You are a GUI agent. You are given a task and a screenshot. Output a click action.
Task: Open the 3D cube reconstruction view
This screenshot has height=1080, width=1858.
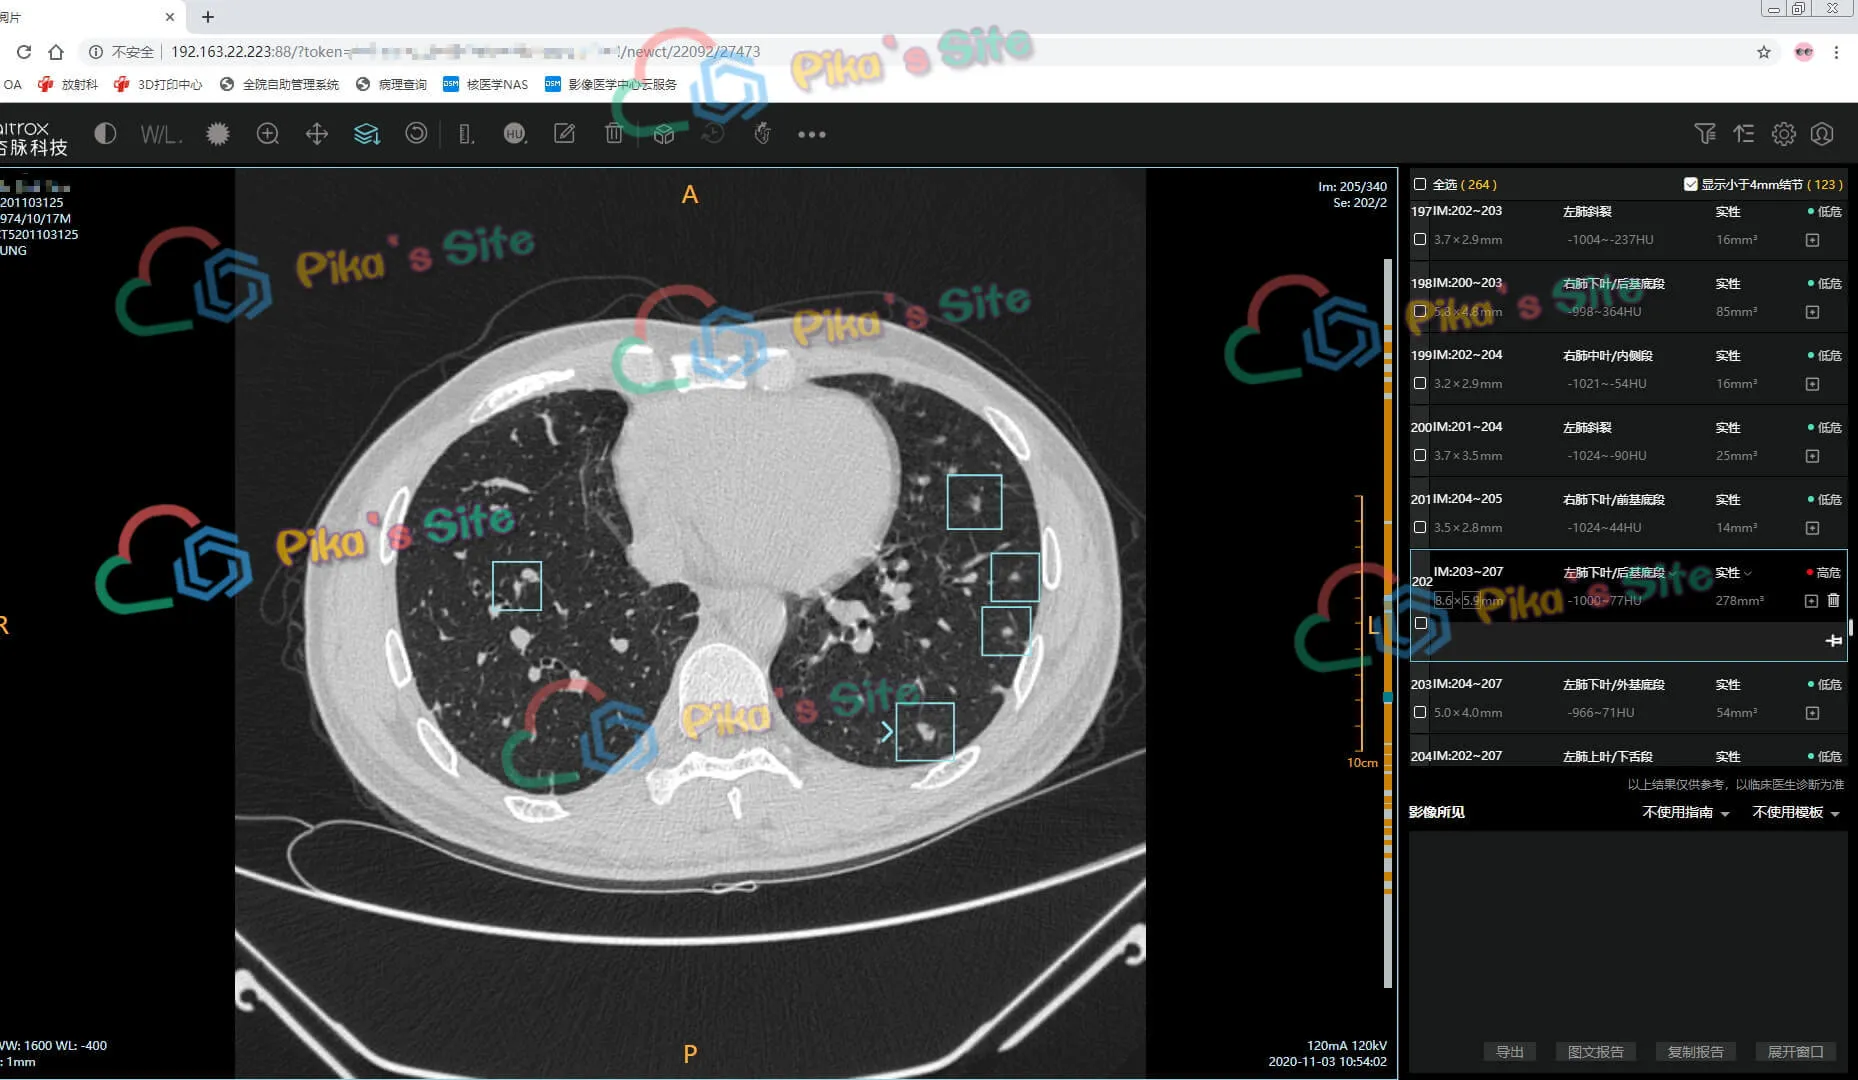click(x=663, y=134)
